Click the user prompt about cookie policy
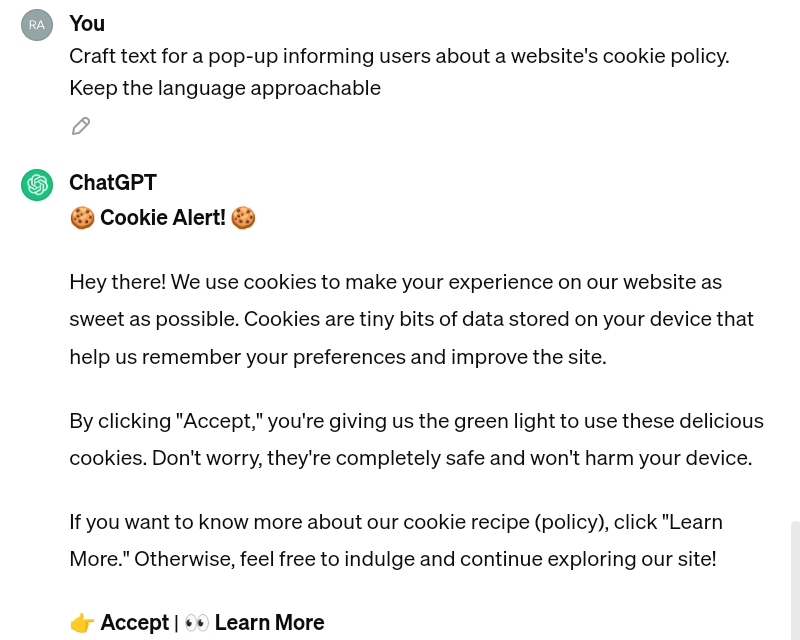This screenshot has width=800, height=640. [x=399, y=71]
